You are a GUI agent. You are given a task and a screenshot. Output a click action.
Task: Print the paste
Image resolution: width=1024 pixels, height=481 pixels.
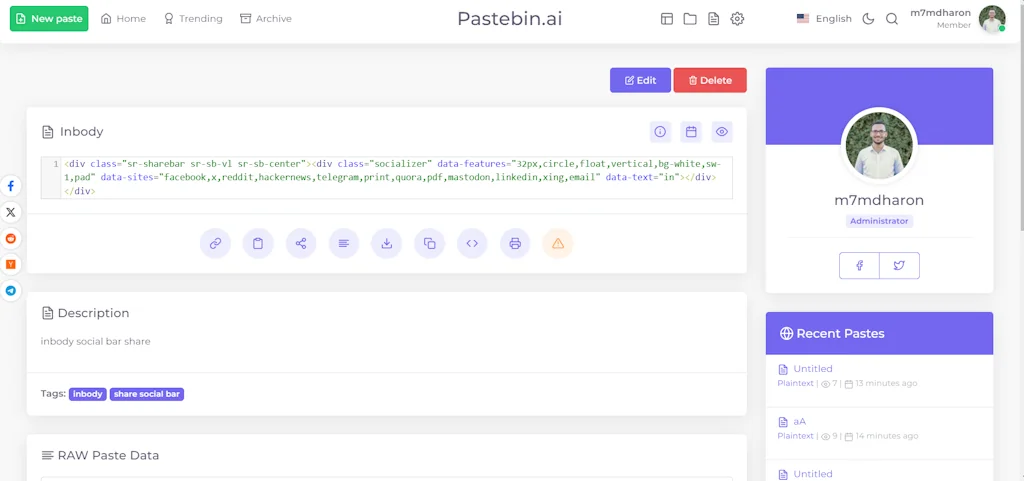515,243
